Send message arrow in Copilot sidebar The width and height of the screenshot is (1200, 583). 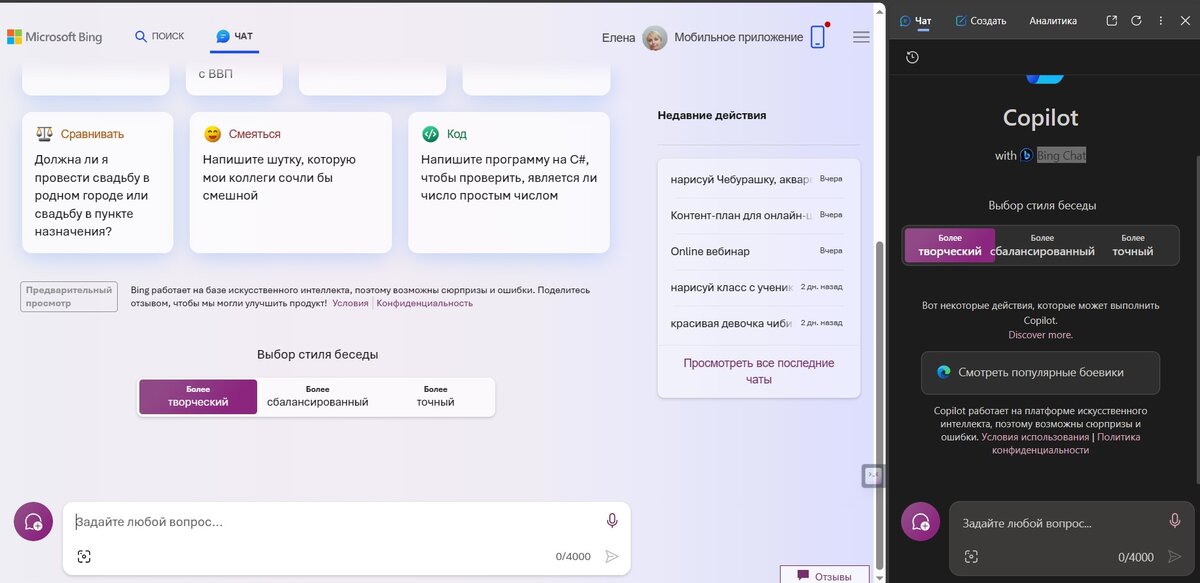[1175, 557]
